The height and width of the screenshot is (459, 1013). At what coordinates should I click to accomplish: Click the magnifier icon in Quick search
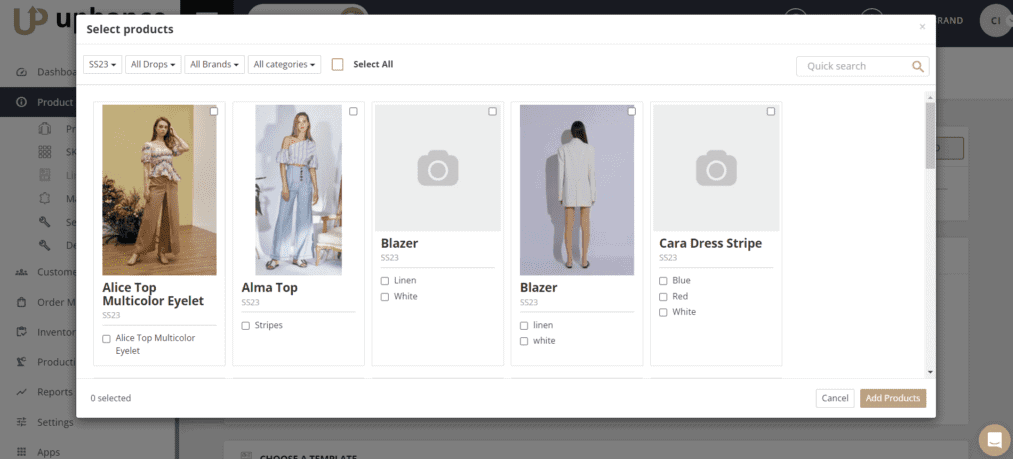tap(918, 67)
